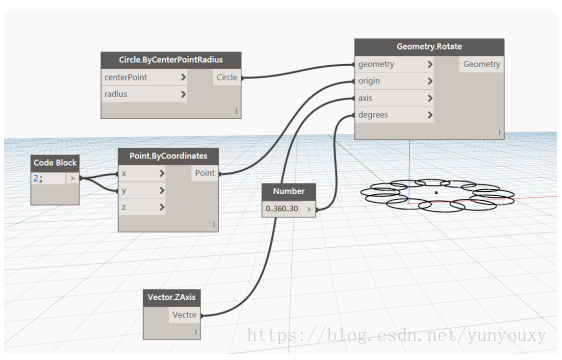Click the chevron beside geometry input
Screen dimensions: 562x360
tap(430, 64)
